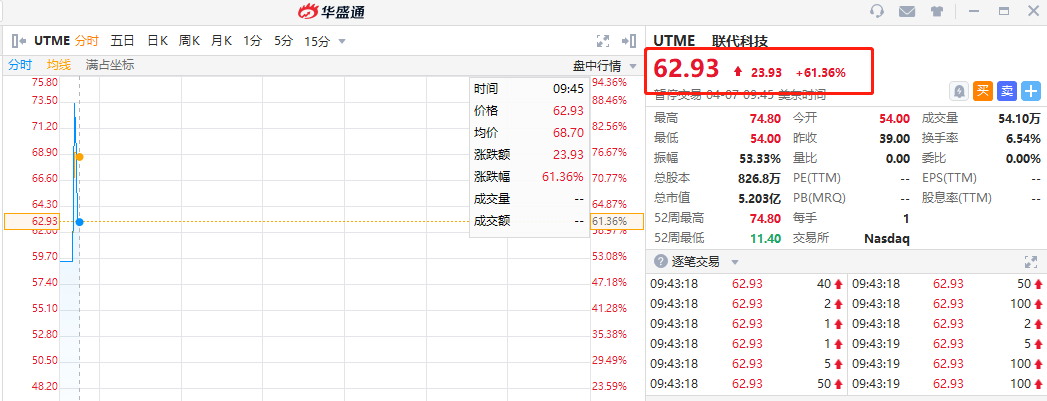This screenshot has width=1047, height=401.
Task: Click 最高 value 74.80
Action: 765,119
